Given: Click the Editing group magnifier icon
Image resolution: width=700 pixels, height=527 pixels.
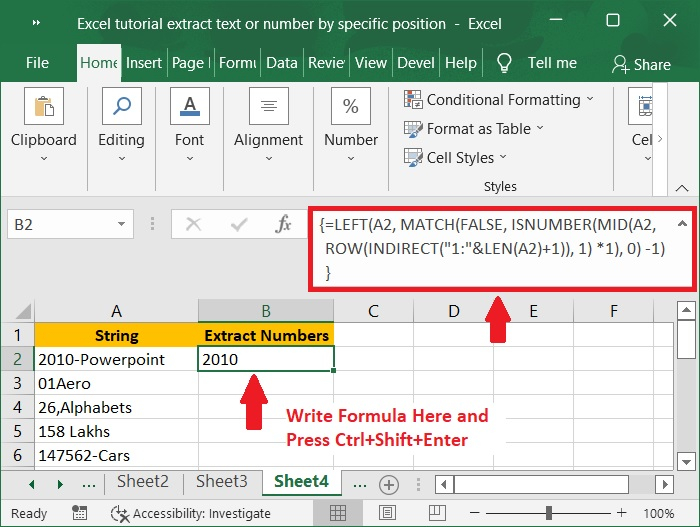Looking at the screenshot, I should click(121, 106).
